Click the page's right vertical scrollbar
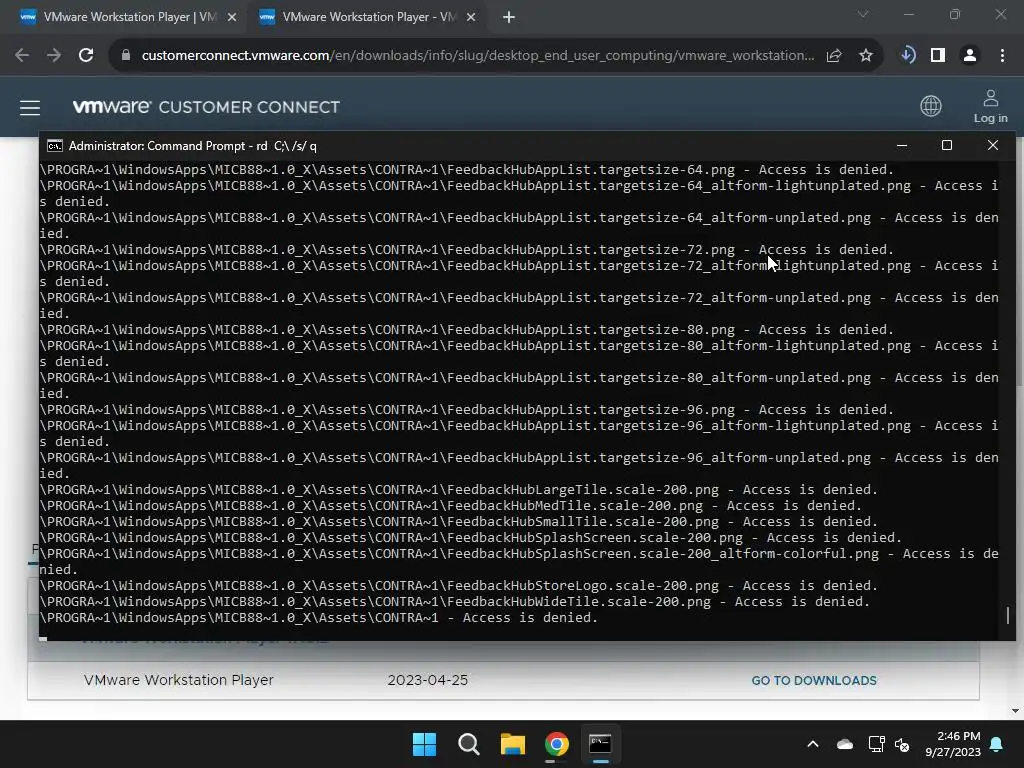Image resolution: width=1024 pixels, height=768 pixels. coord(1019,261)
